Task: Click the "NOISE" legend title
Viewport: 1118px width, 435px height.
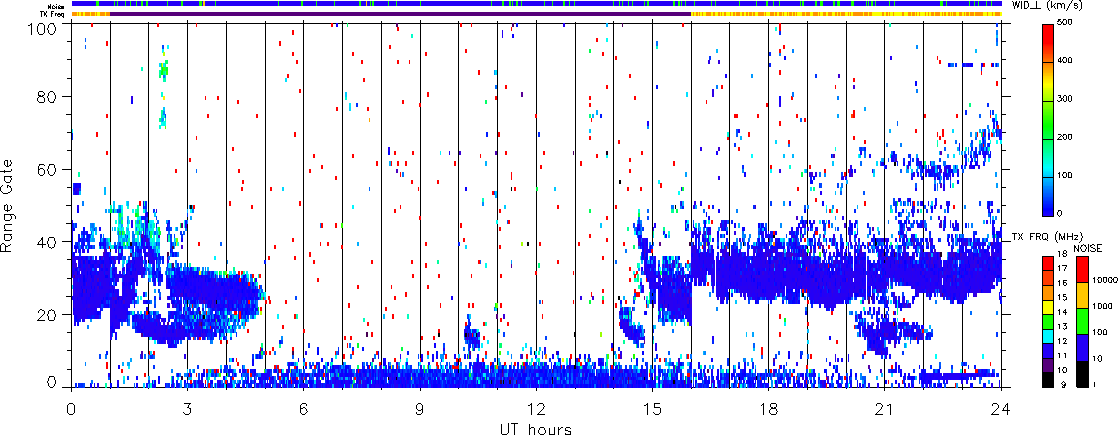Action: [x=1089, y=247]
